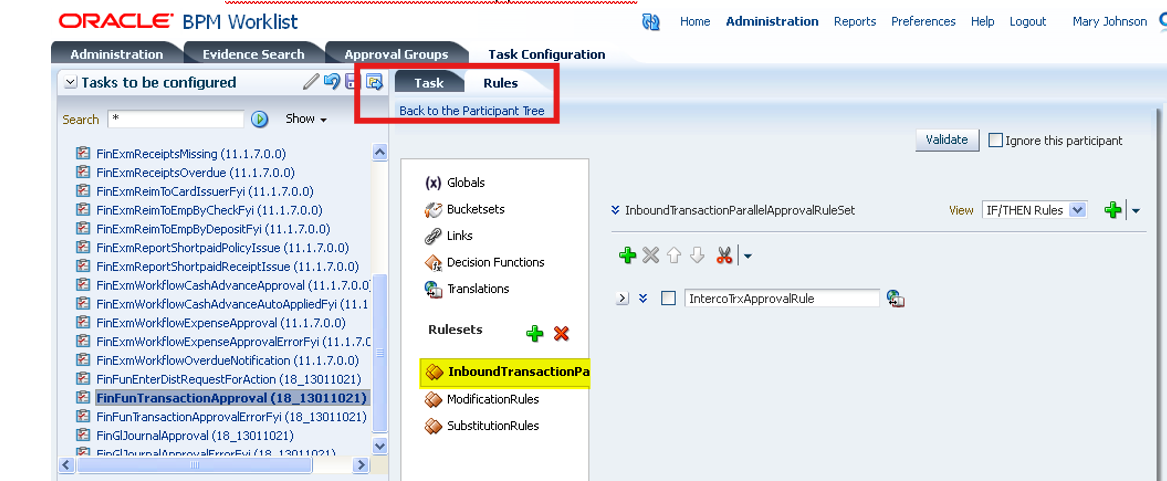This screenshot has width=1167, height=481.
Task: Click the Validate button
Action: (x=947, y=139)
